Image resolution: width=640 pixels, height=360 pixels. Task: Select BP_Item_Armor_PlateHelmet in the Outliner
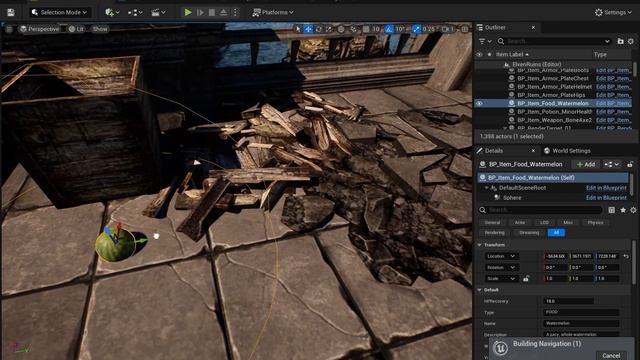[x=554, y=87]
